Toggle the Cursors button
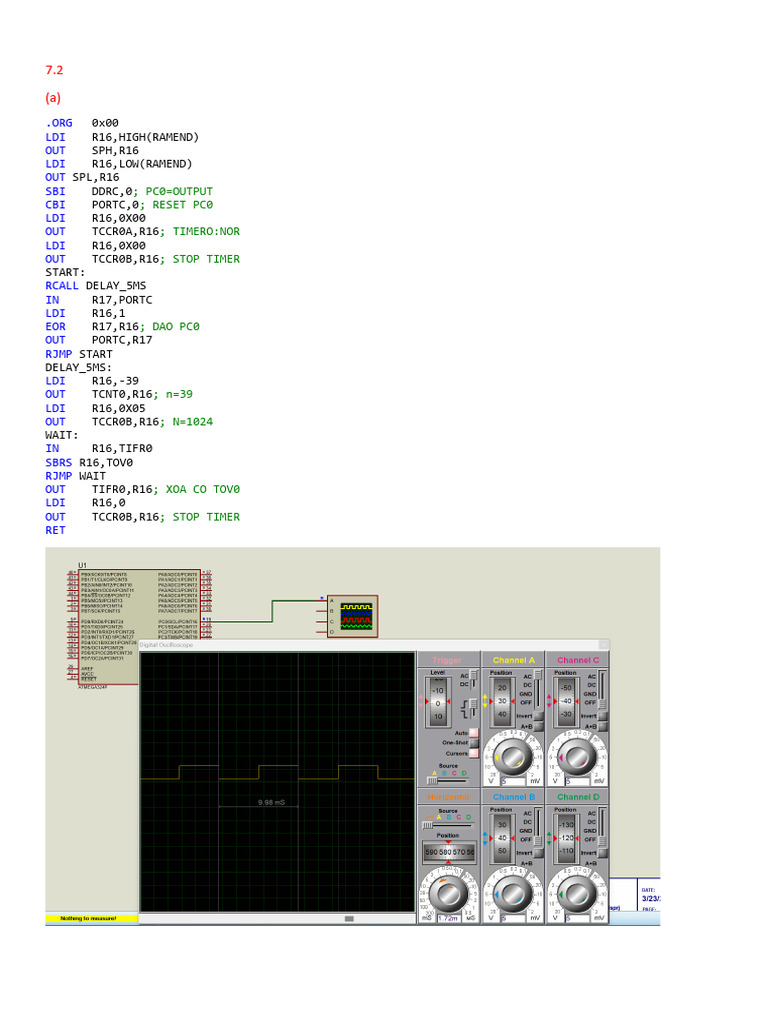Image resolution: width=768 pixels, height=1024 pixels. 472,753
